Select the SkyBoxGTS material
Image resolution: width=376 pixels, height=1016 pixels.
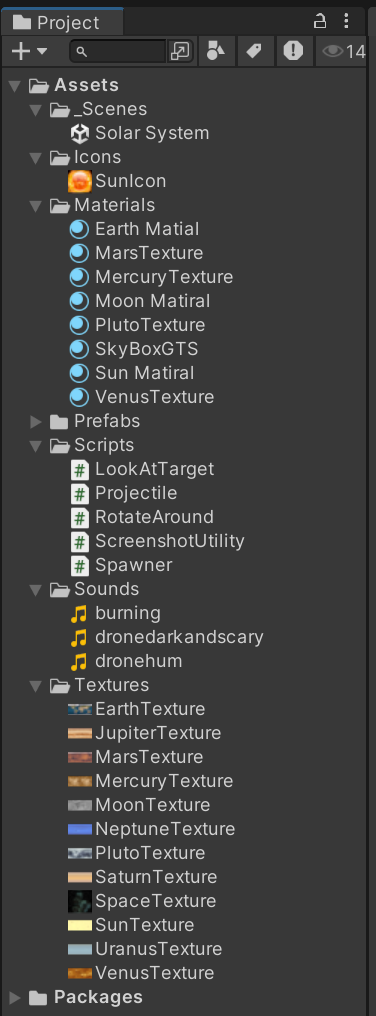[134, 349]
